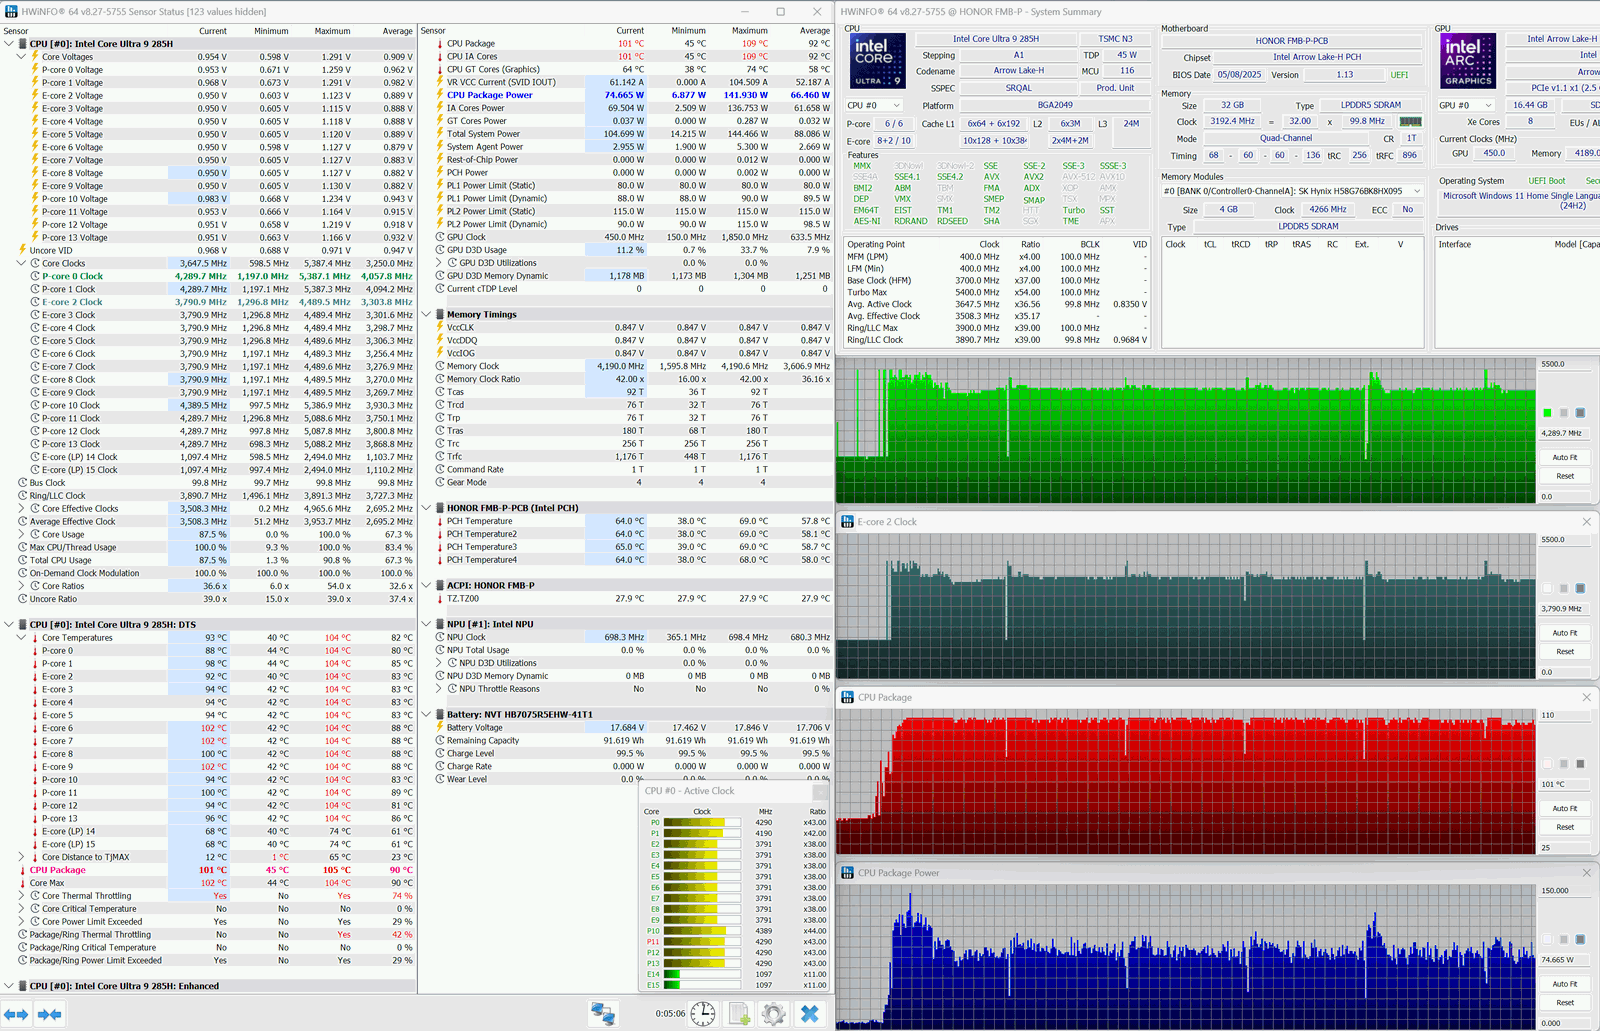This screenshot has height=1031, width=1600.
Task: Click Reset in E-core 2 Clock graph
Action: pos(1565,652)
